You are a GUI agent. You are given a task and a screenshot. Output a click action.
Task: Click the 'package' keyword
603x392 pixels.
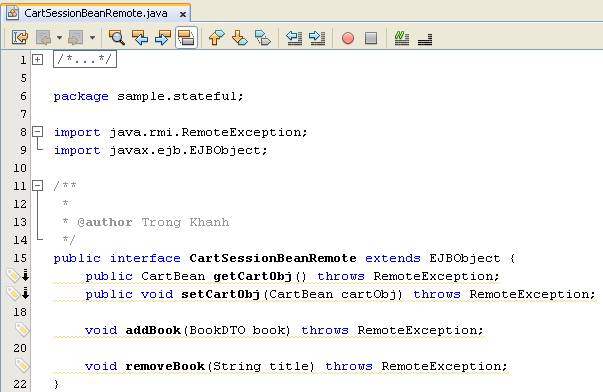(81, 96)
